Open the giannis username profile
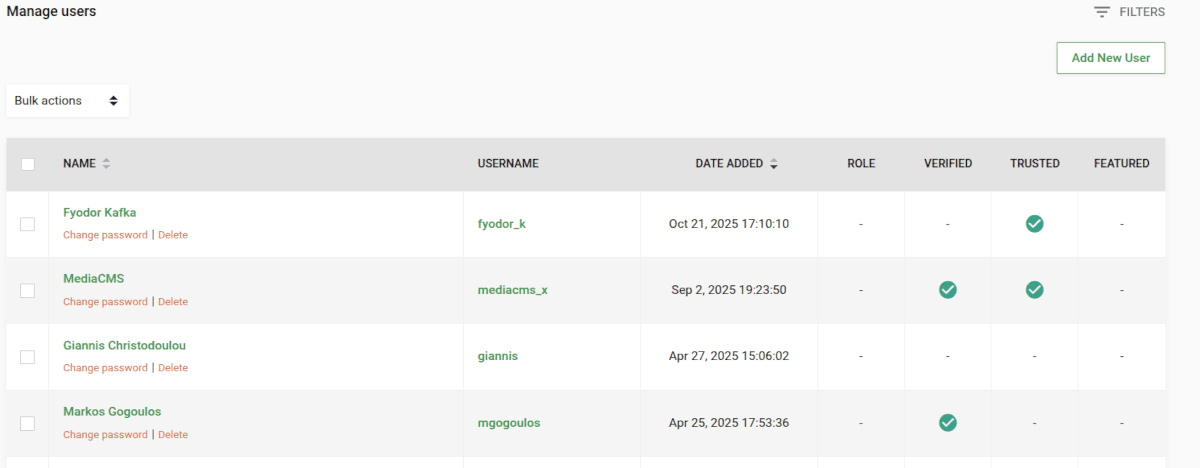 point(497,356)
